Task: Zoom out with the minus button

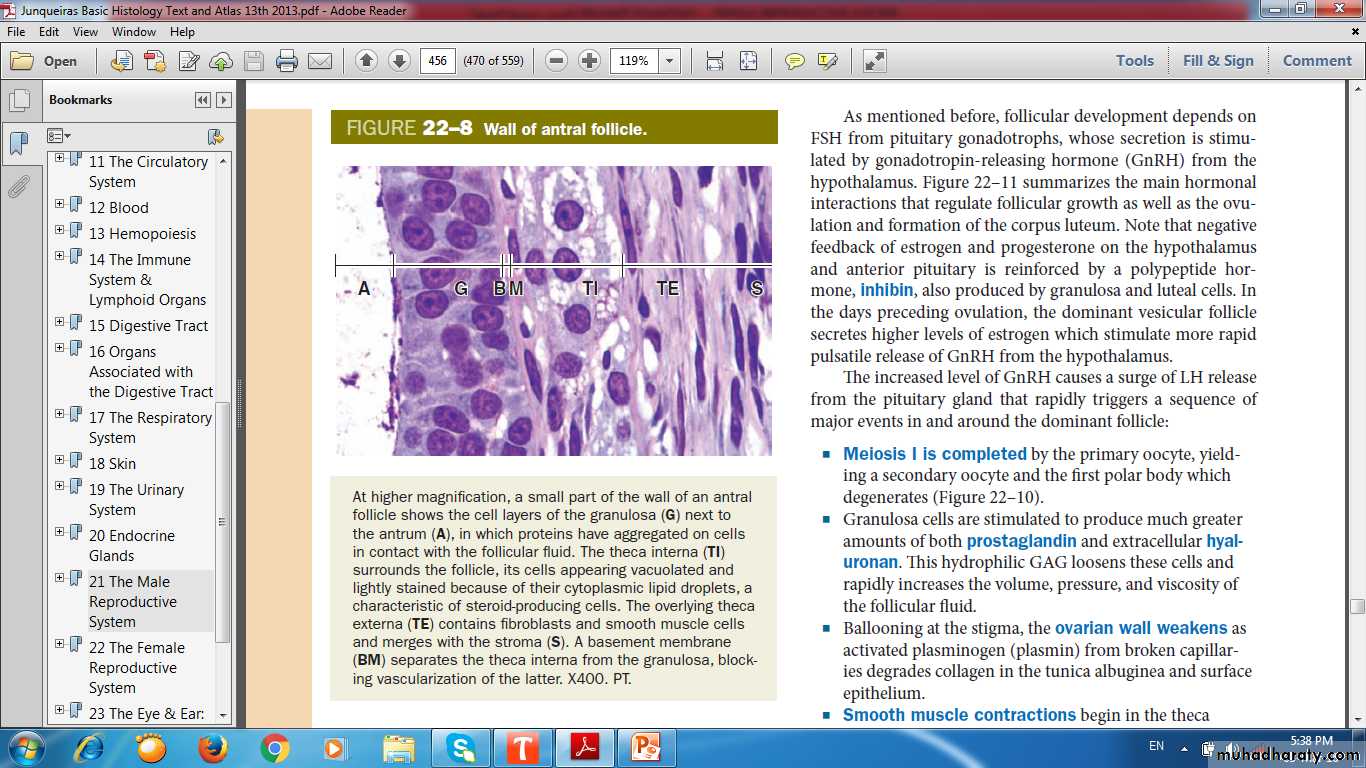Action: pos(557,61)
